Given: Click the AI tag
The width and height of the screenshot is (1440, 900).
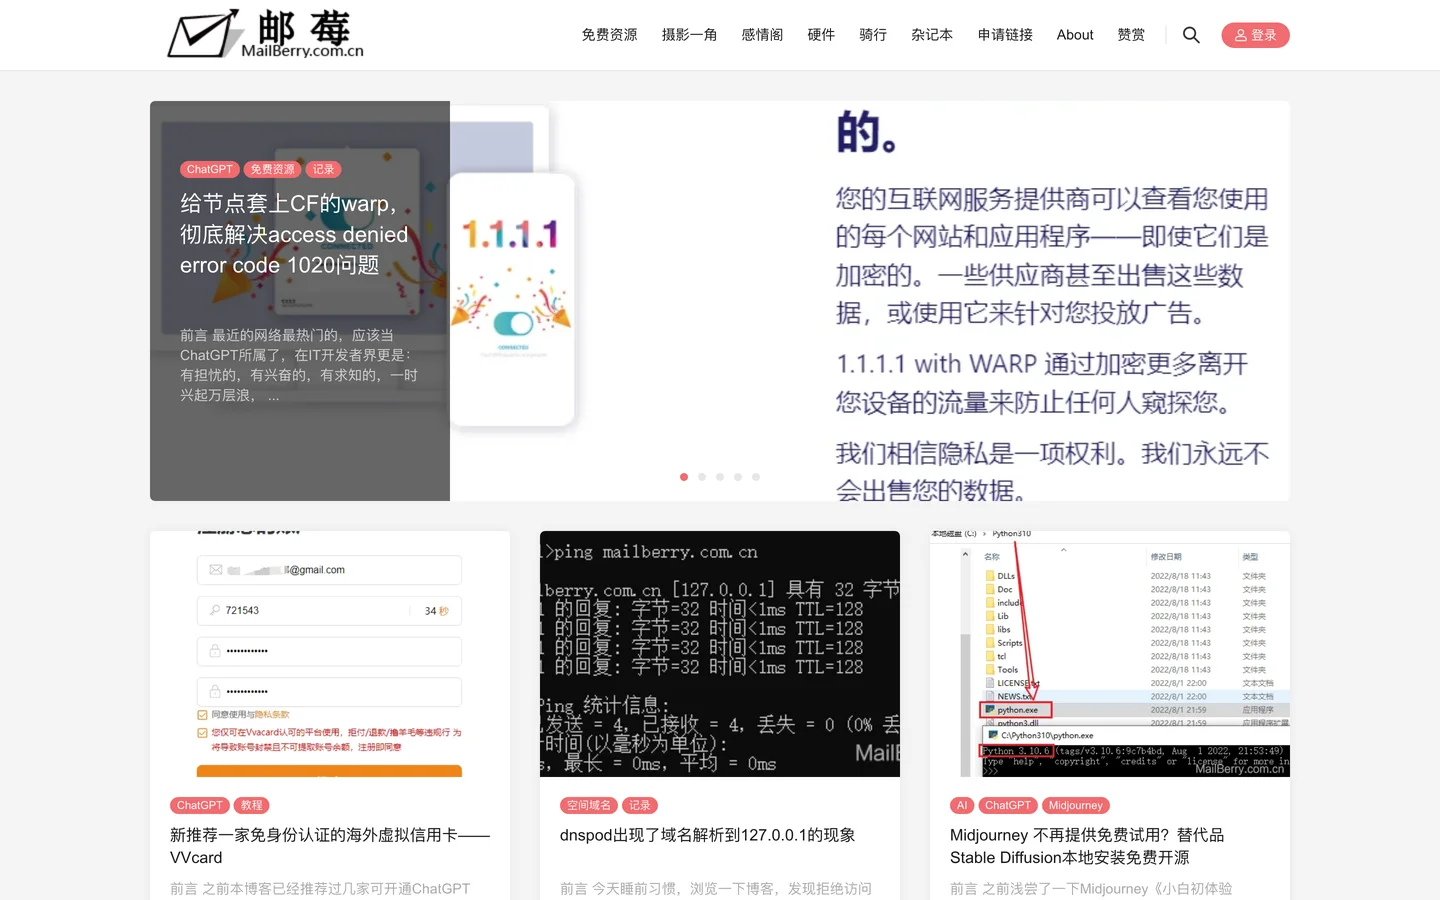Looking at the screenshot, I should [962, 805].
